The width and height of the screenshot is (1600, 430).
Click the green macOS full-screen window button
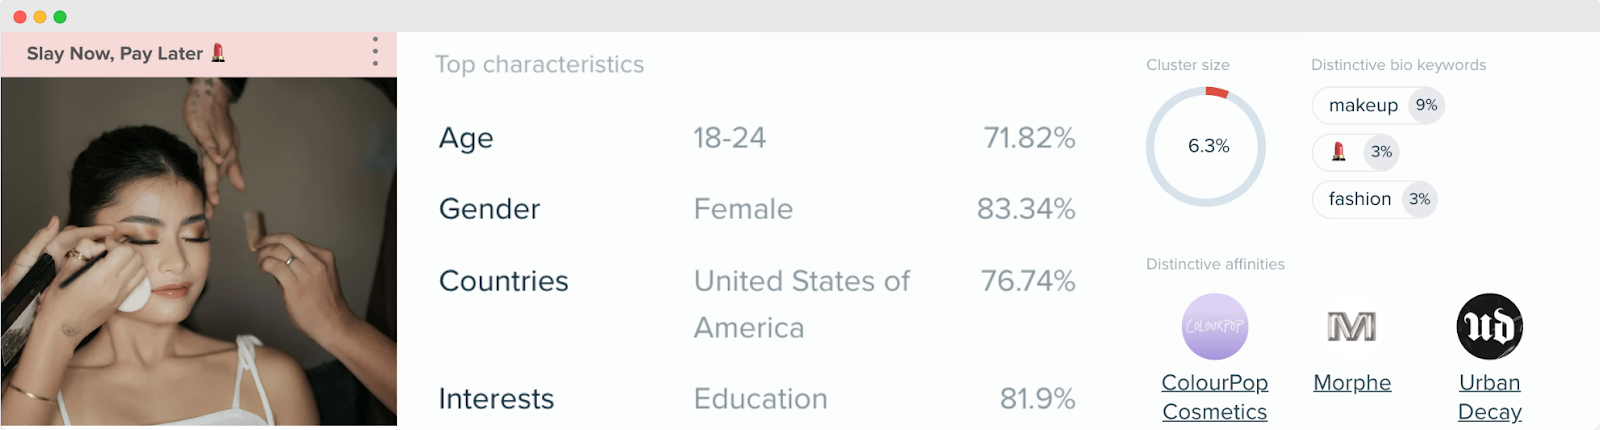click(60, 17)
